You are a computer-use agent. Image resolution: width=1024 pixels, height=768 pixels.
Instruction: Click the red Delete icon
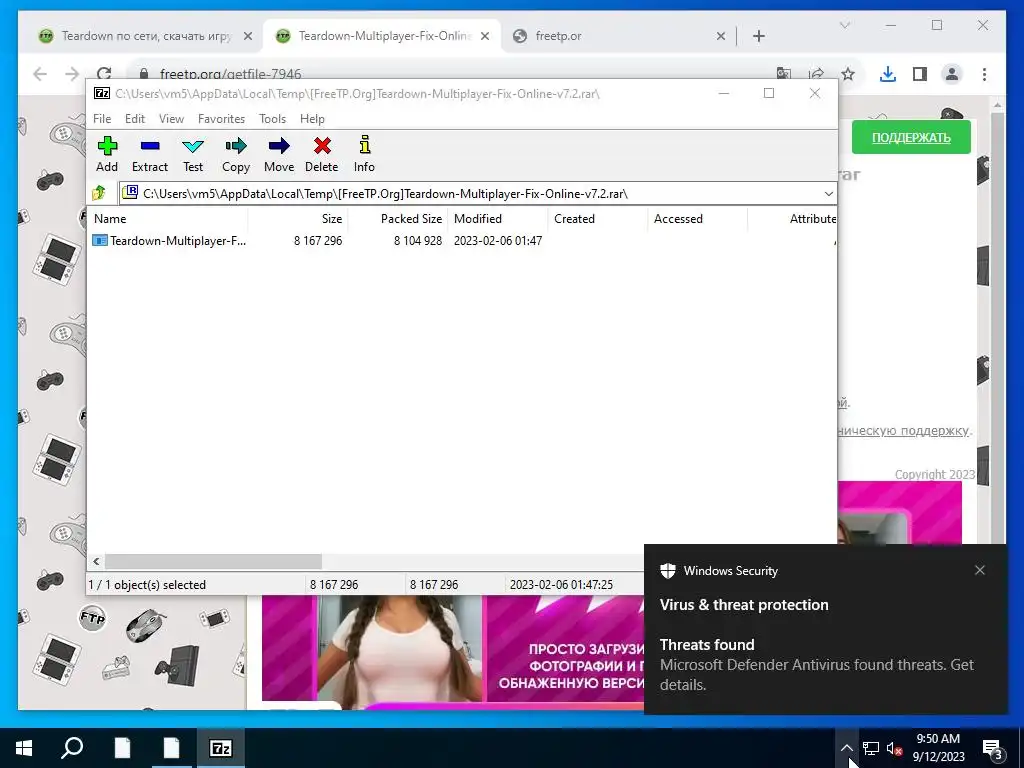point(322,154)
